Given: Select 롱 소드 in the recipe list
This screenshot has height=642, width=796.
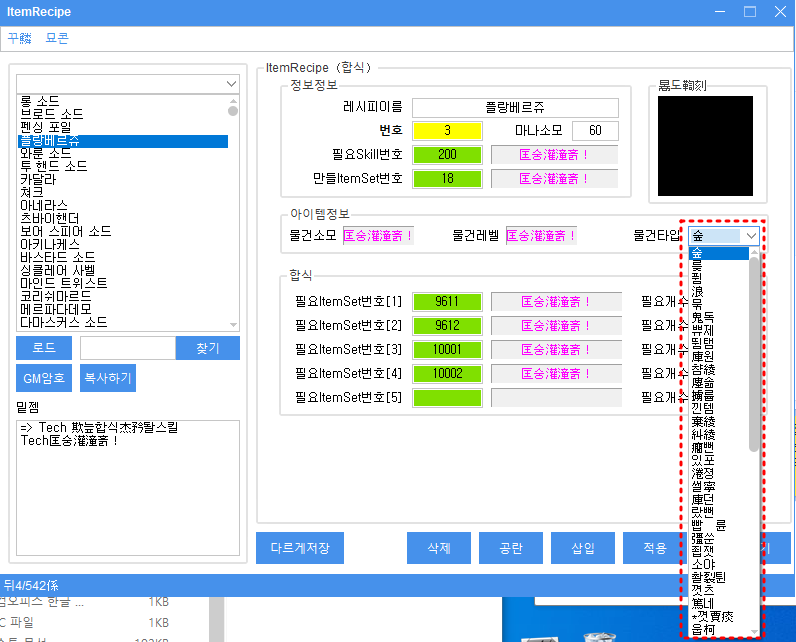Looking at the screenshot, I should coord(40,101).
